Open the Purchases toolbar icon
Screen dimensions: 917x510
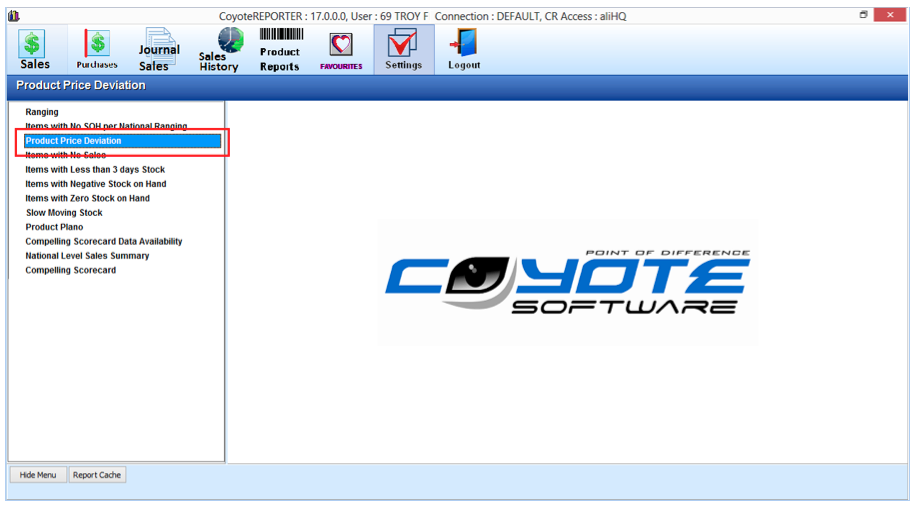coord(96,50)
